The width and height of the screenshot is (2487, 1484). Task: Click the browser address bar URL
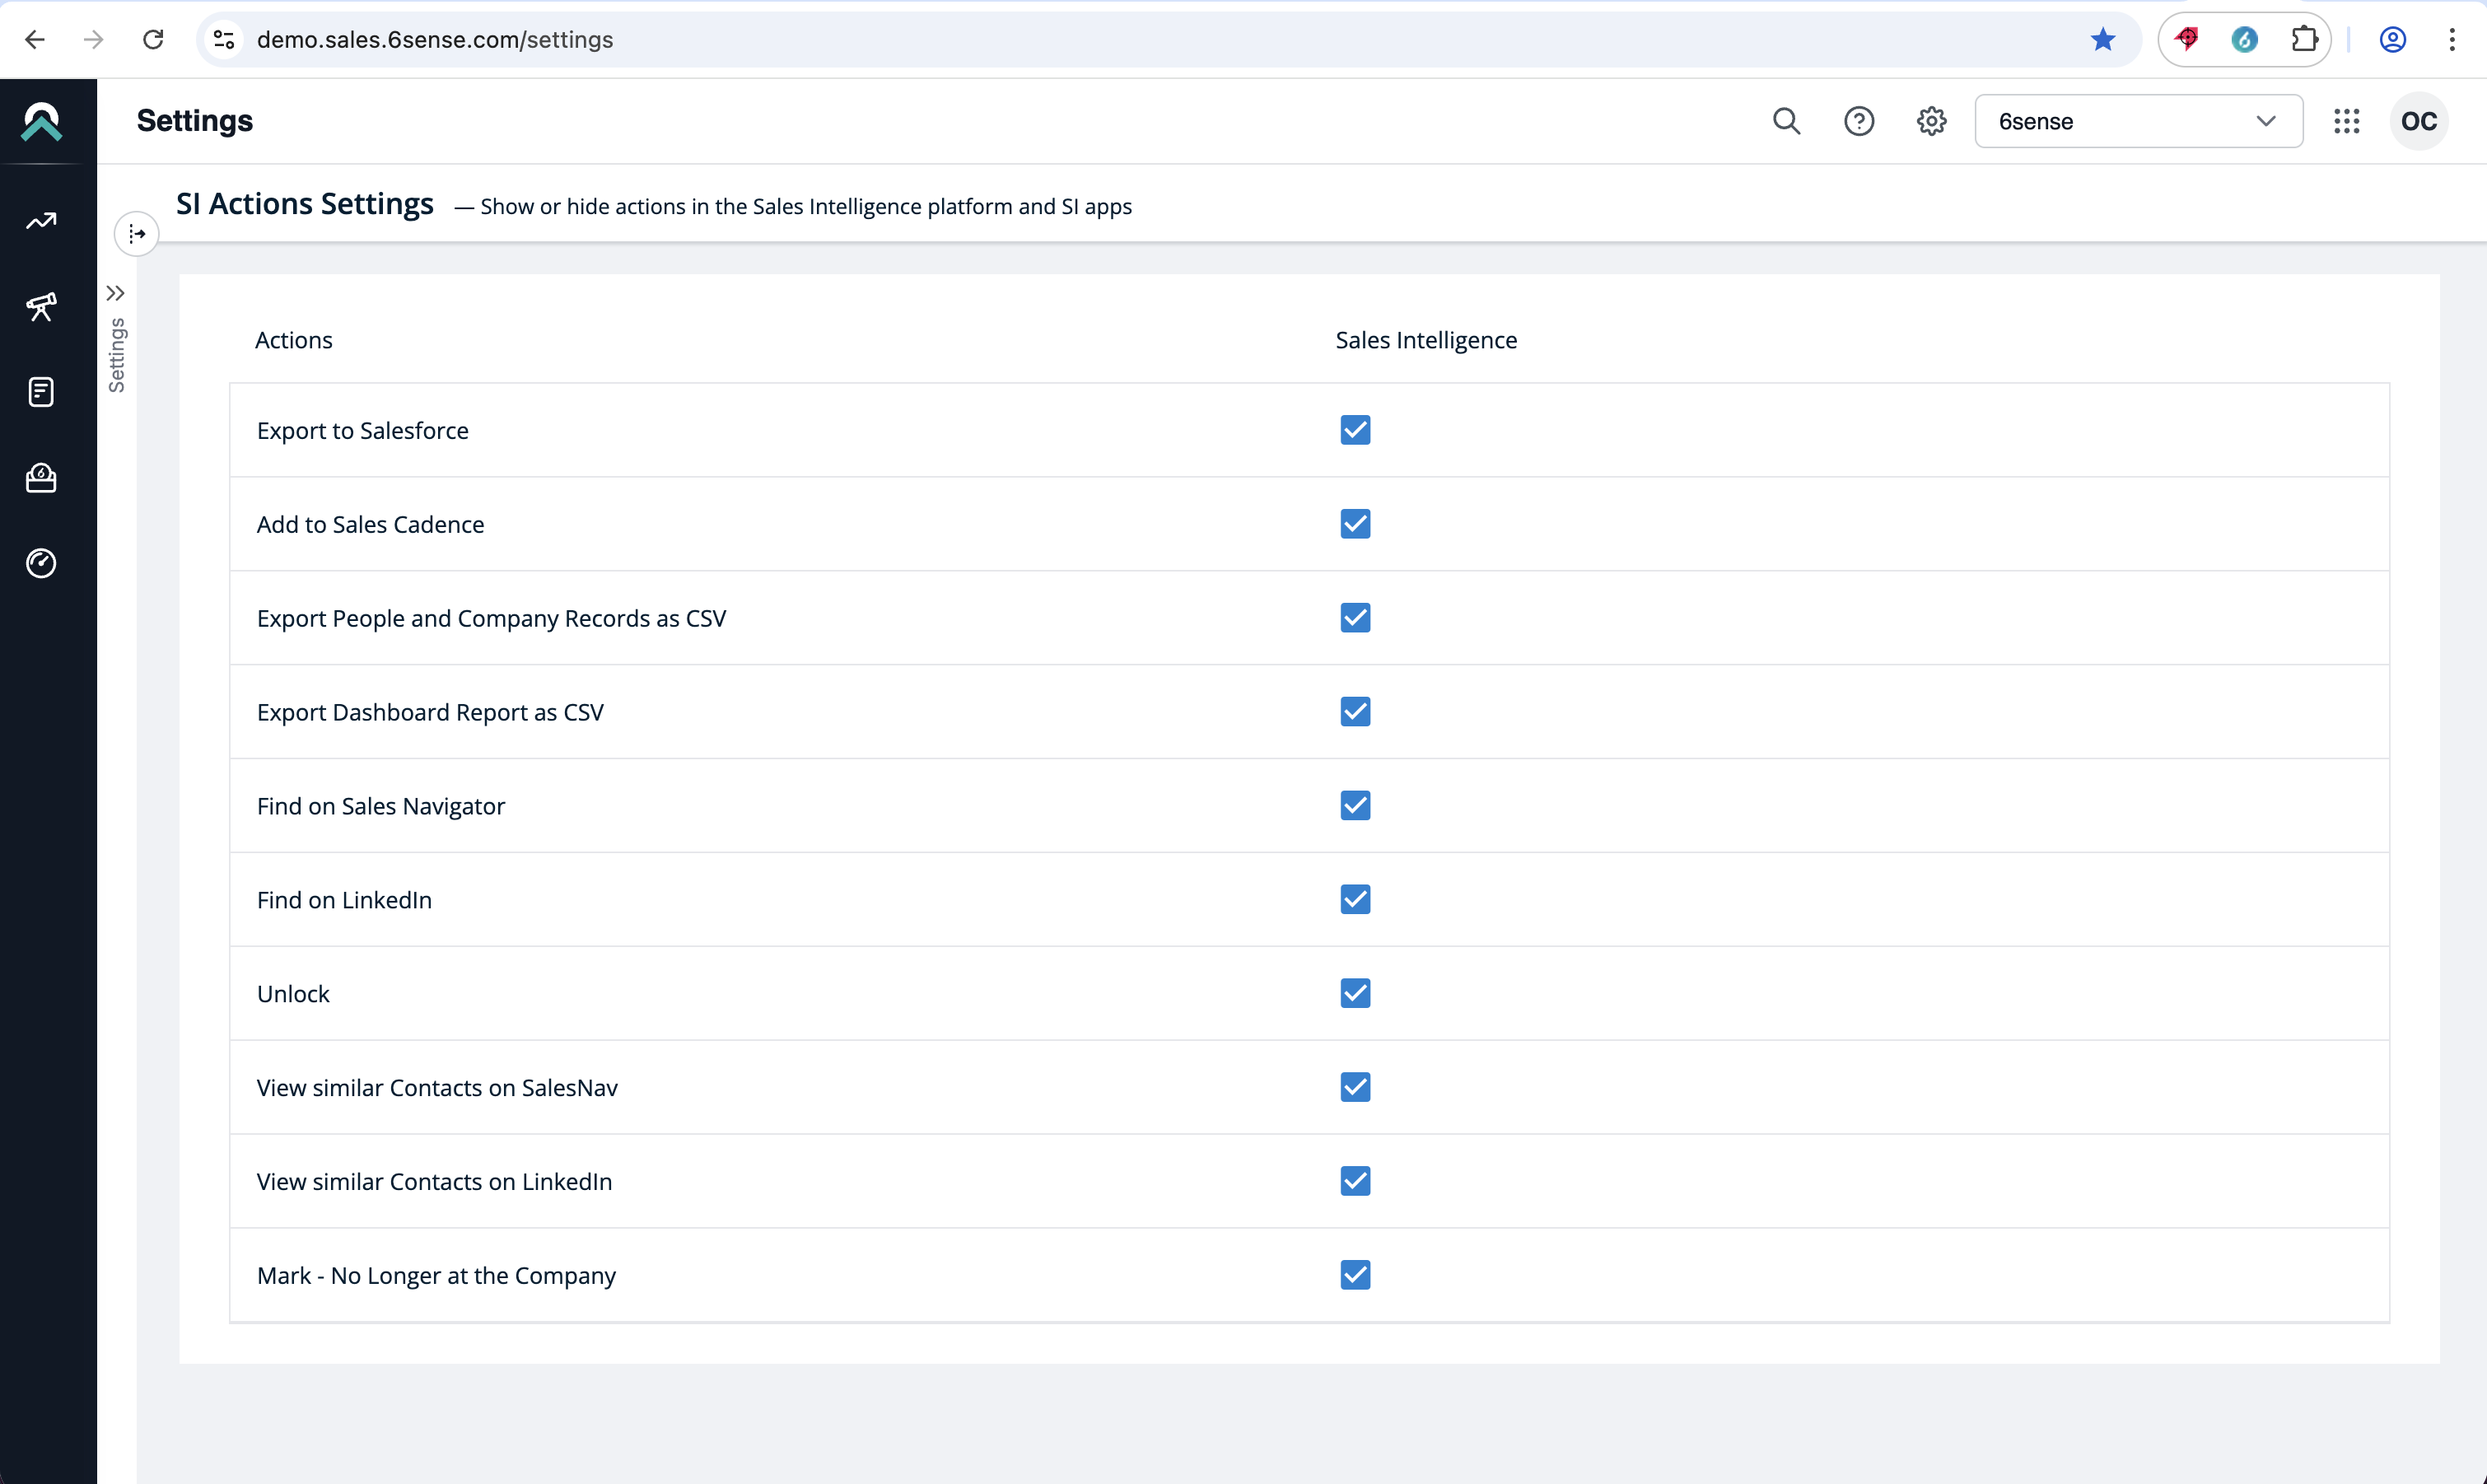[x=435, y=39]
